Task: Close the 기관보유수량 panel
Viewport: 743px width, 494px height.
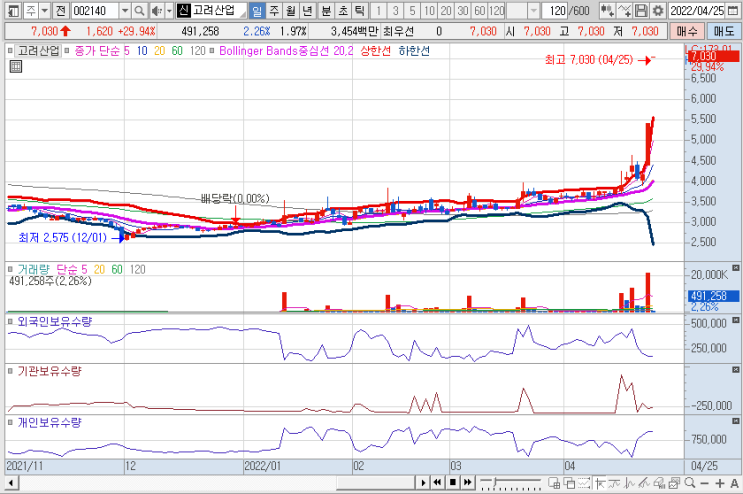Action: (x=735, y=369)
